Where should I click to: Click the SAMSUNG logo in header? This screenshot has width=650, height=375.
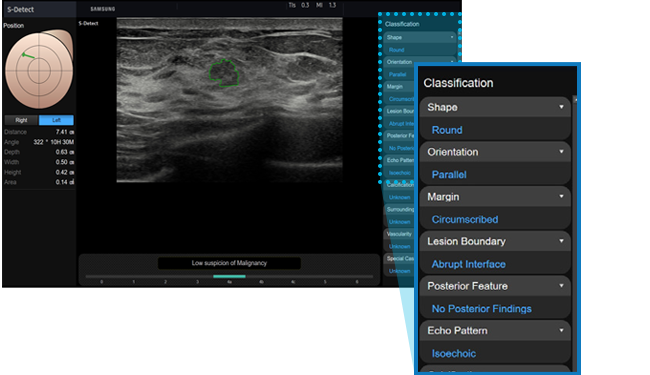click(x=103, y=9)
